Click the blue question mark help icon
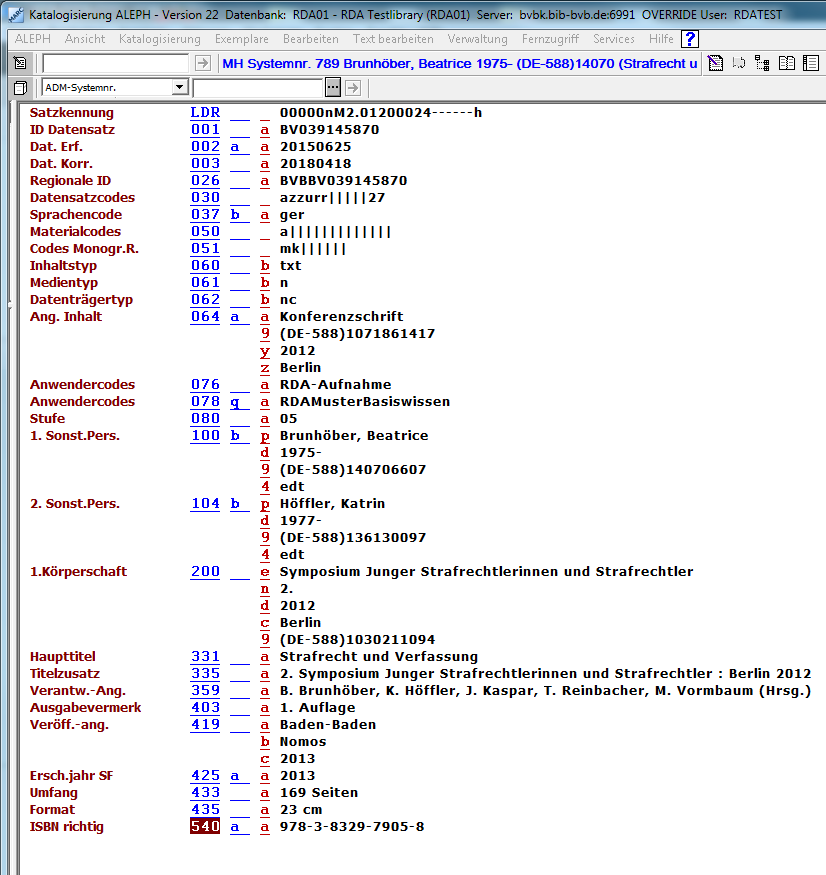This screenshot has width=826, height=875. (x=689, y=39)
